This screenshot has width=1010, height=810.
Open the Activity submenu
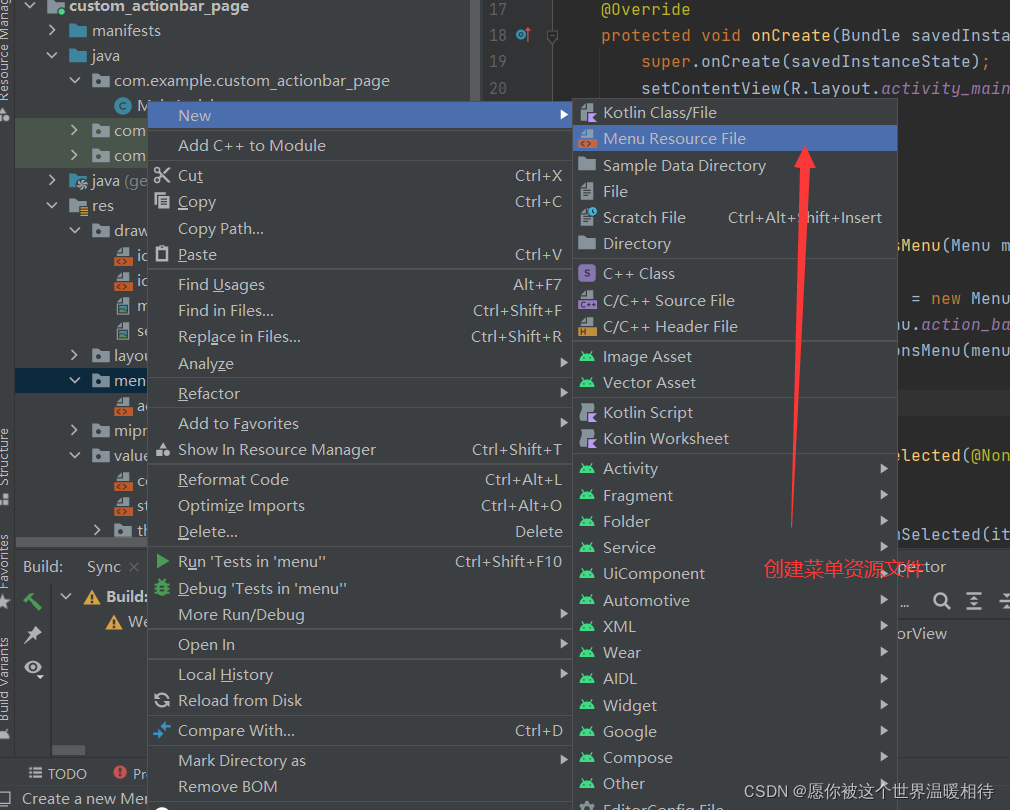click(x=734, y=469)
